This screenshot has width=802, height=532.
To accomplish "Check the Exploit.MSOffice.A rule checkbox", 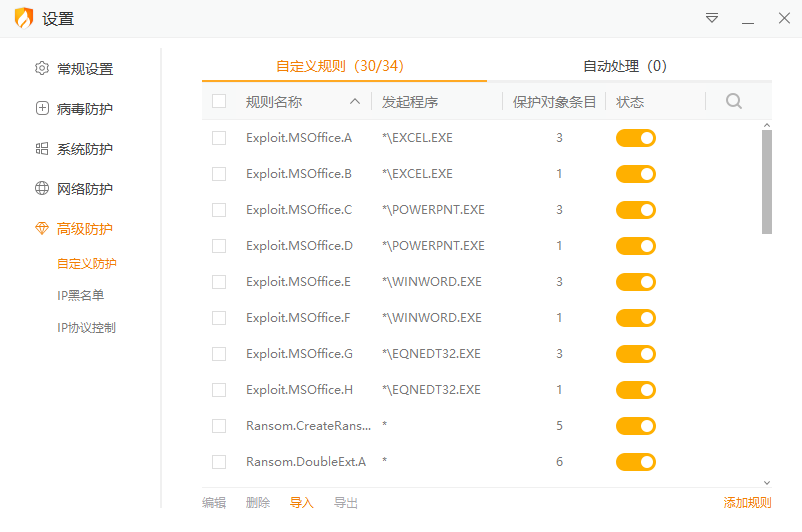I will point(219,138).
